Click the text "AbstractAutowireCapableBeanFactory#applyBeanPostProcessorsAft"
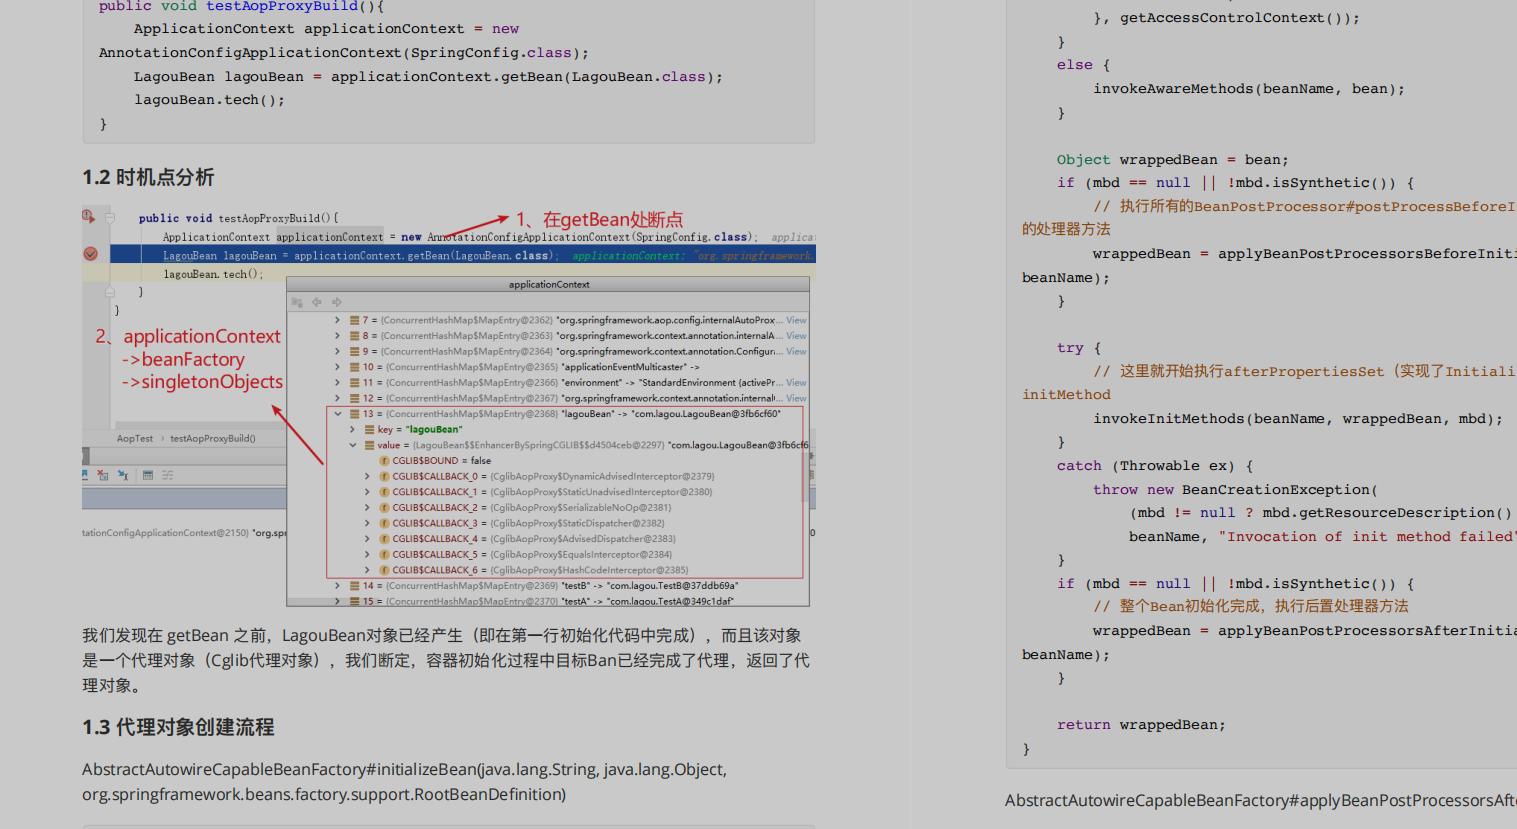Screen dimensions: 1517x829 (x=1261, y=800)
